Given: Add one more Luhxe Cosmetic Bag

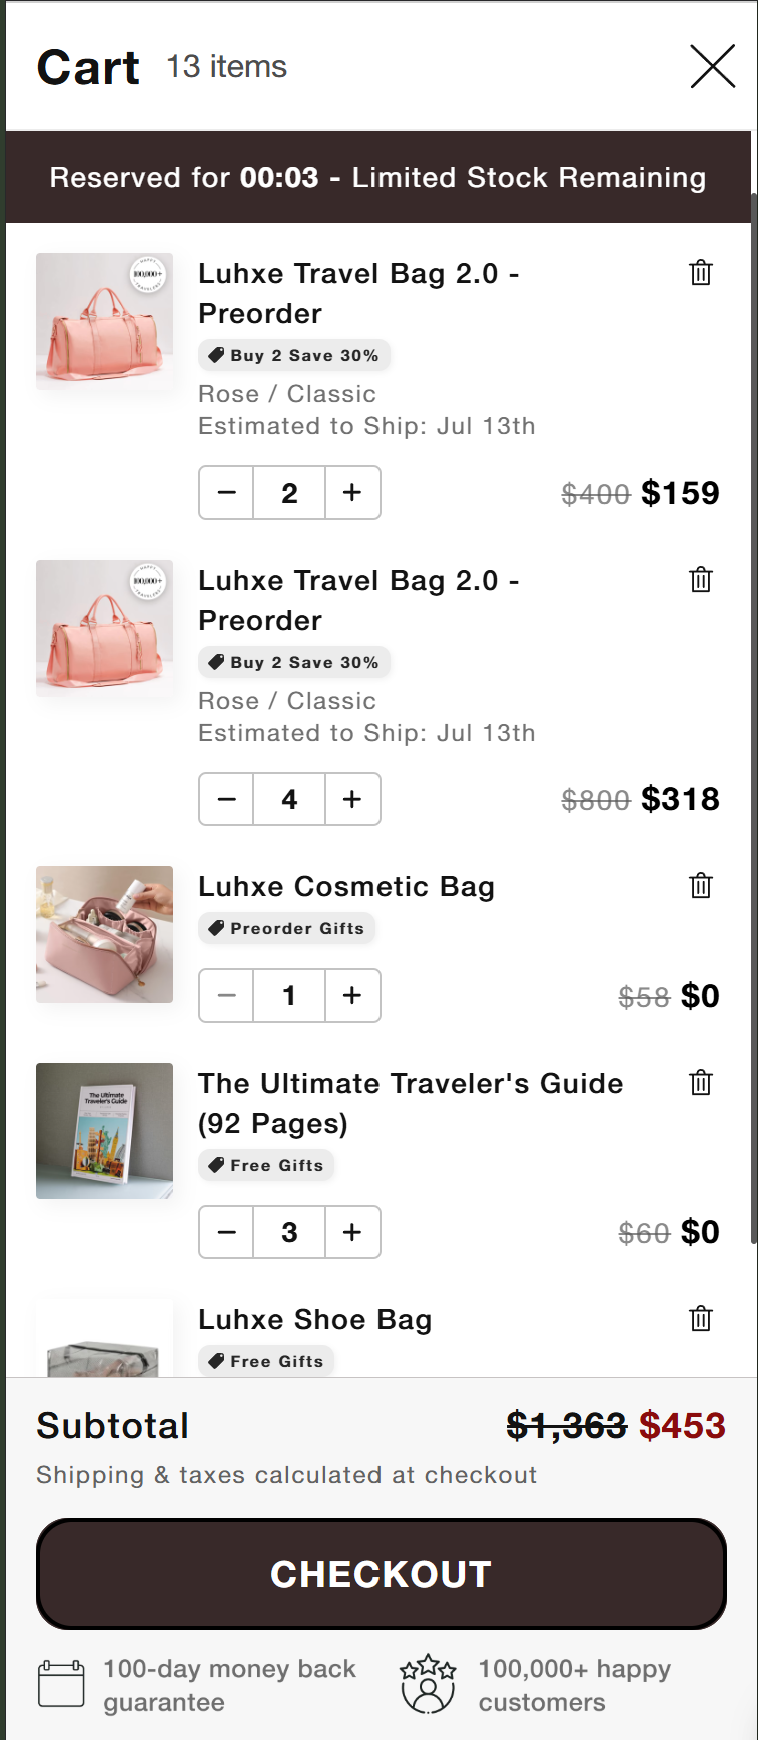Looking at the screenshot, I should pyautogui.click(x=352, y=996).
